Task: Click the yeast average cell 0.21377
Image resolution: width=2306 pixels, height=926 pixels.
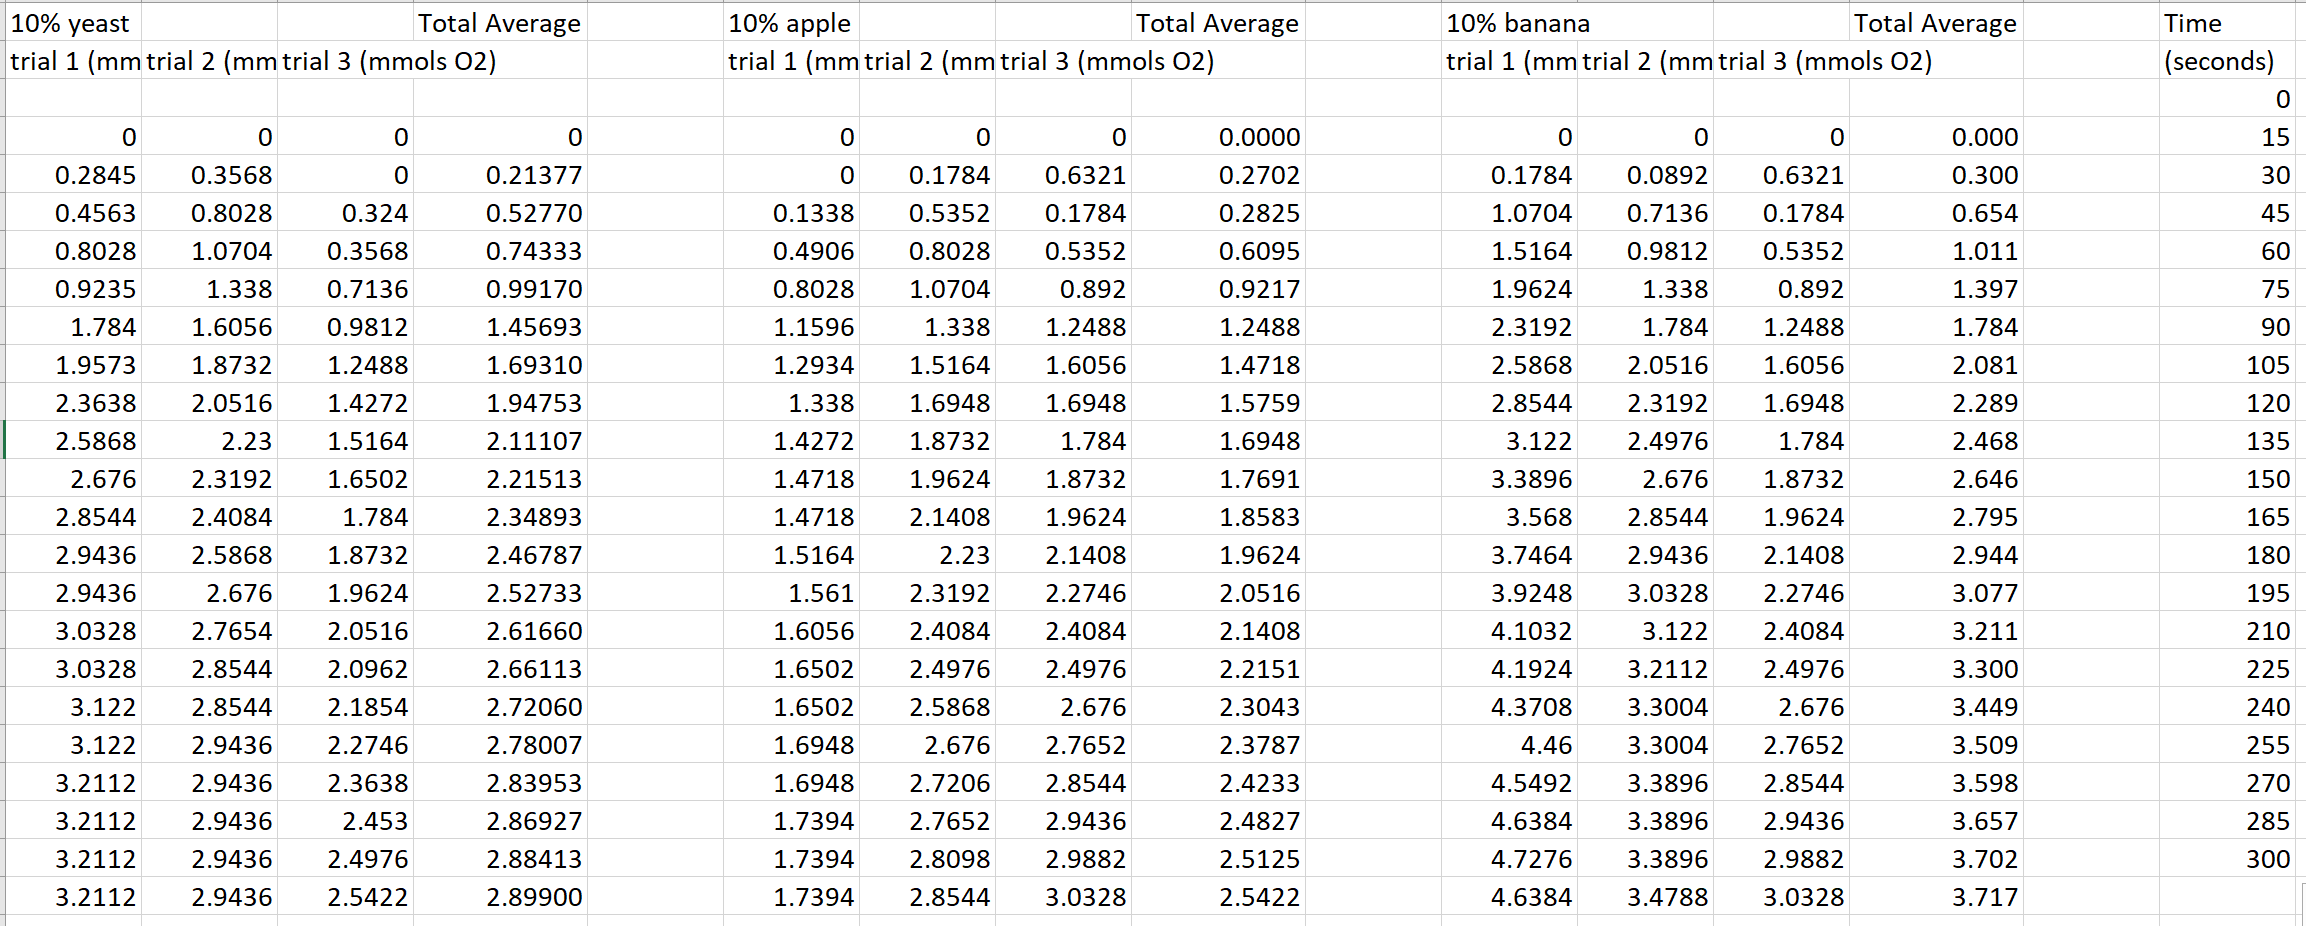Action: [500, 175]
